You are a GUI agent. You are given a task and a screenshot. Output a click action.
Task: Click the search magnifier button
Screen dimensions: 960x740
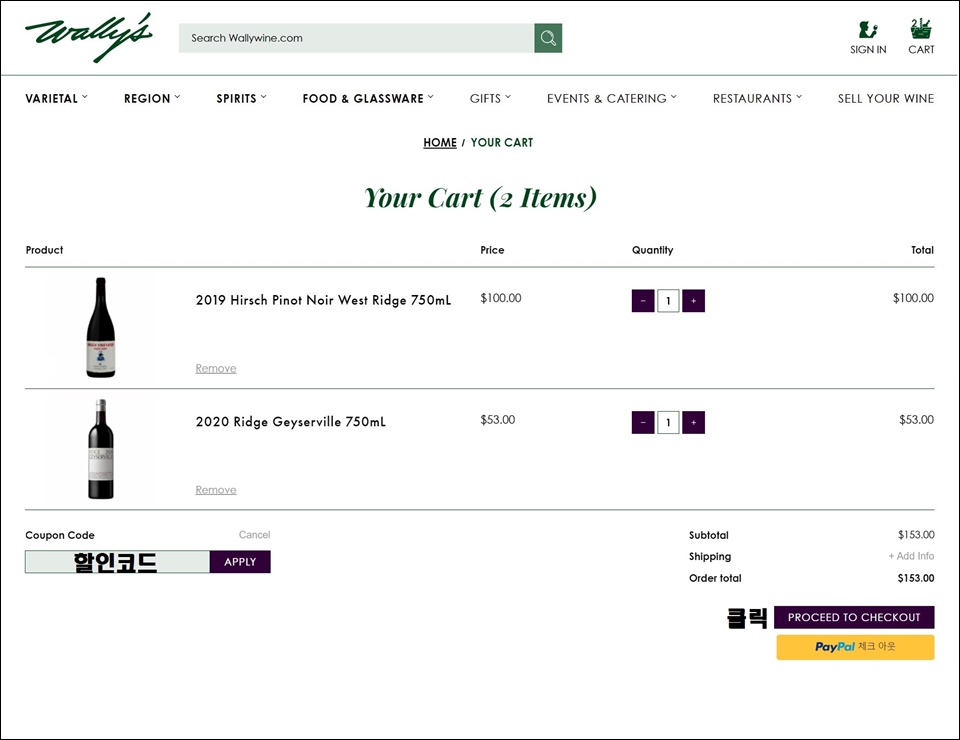coord(548,38)
